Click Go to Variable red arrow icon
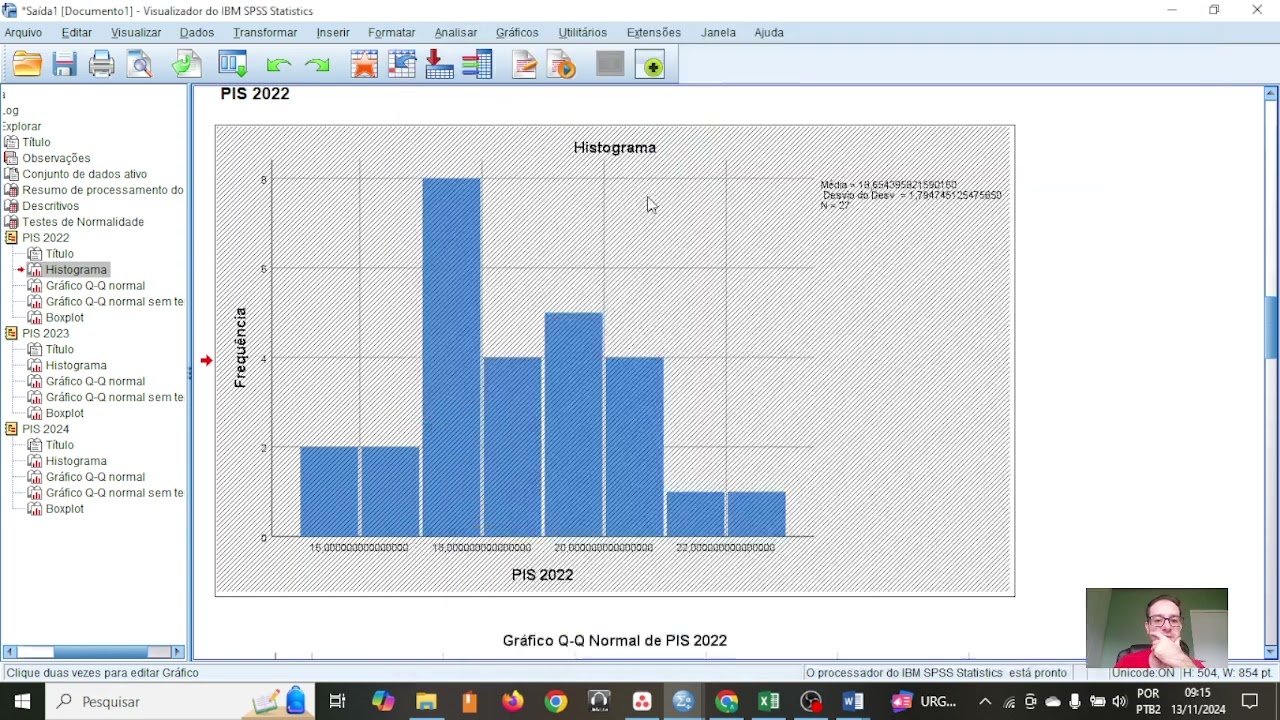 [439, 66]
